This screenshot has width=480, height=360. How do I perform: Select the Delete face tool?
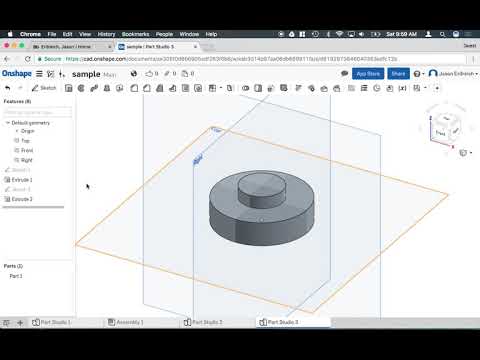tap(311, 88)
